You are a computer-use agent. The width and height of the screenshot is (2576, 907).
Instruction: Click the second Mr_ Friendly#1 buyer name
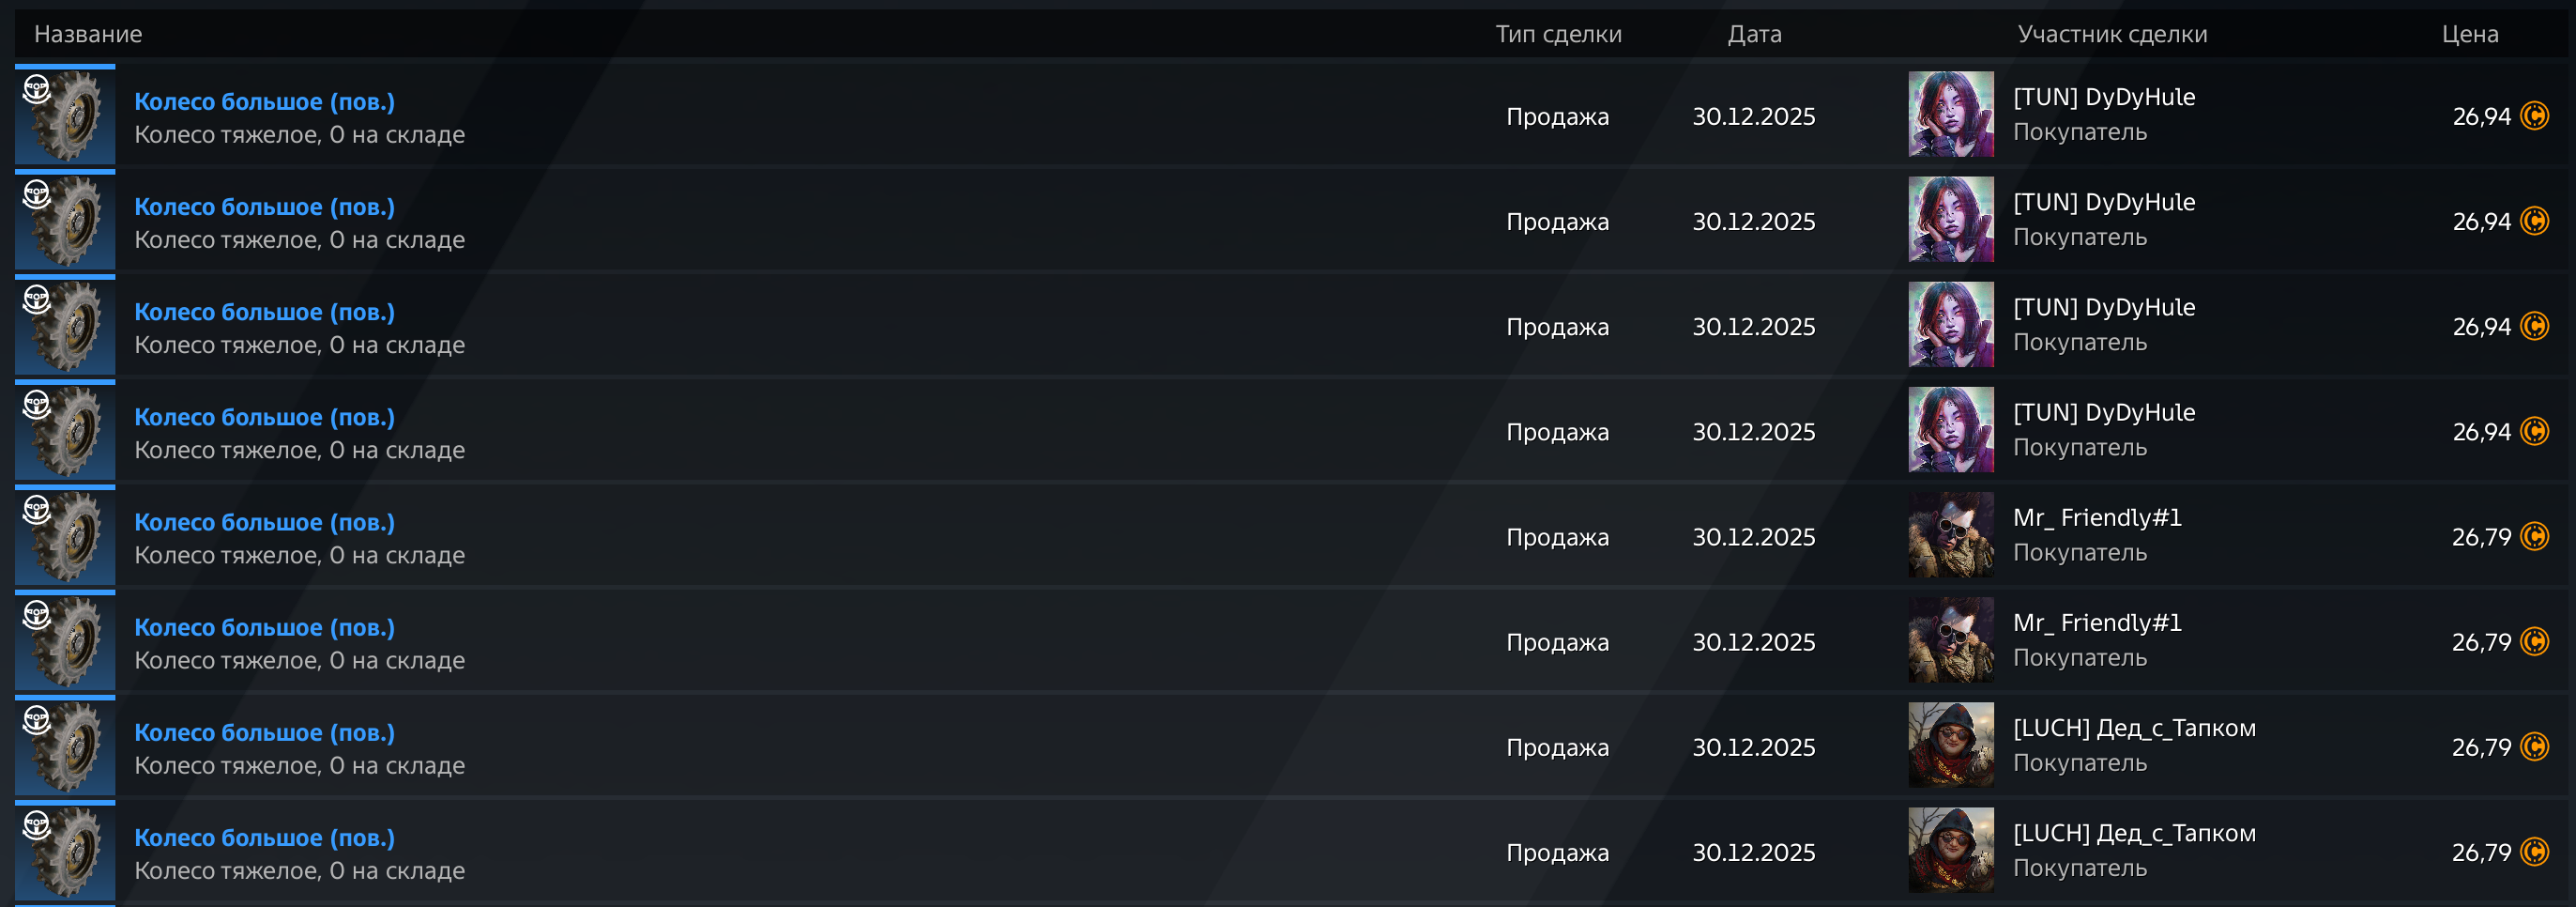(x=2097, y=623)
